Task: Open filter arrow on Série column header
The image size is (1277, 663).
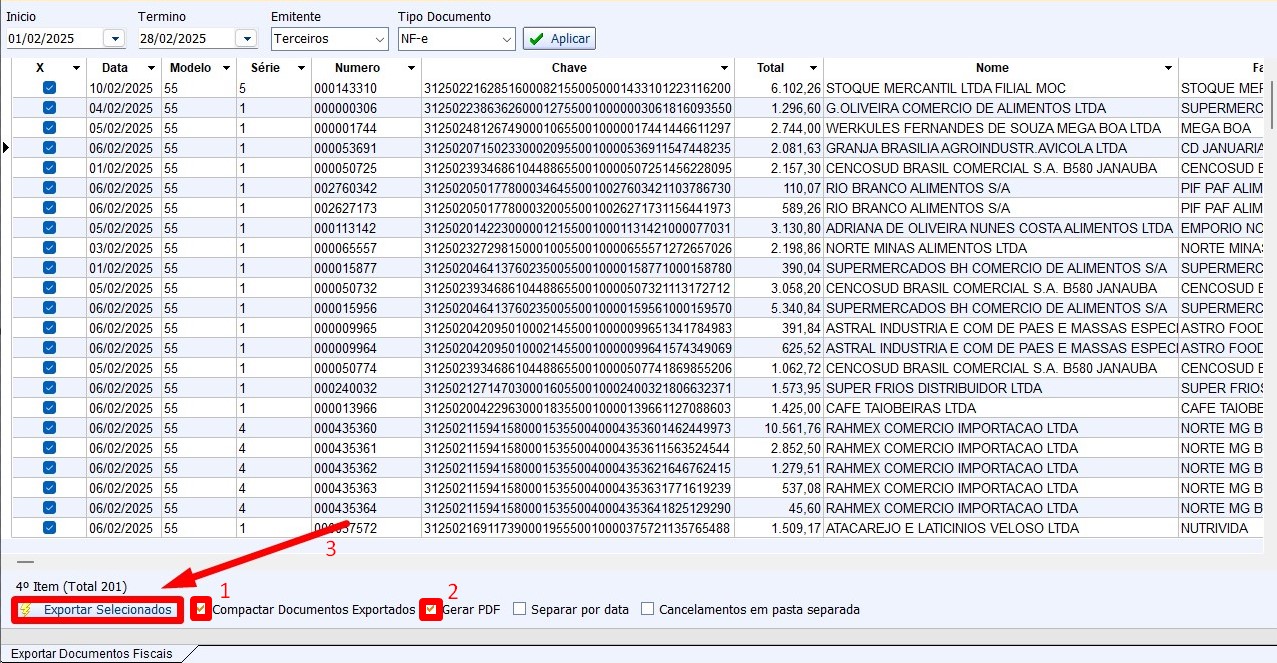Action: pyautogui.click(x=300, y=68)
